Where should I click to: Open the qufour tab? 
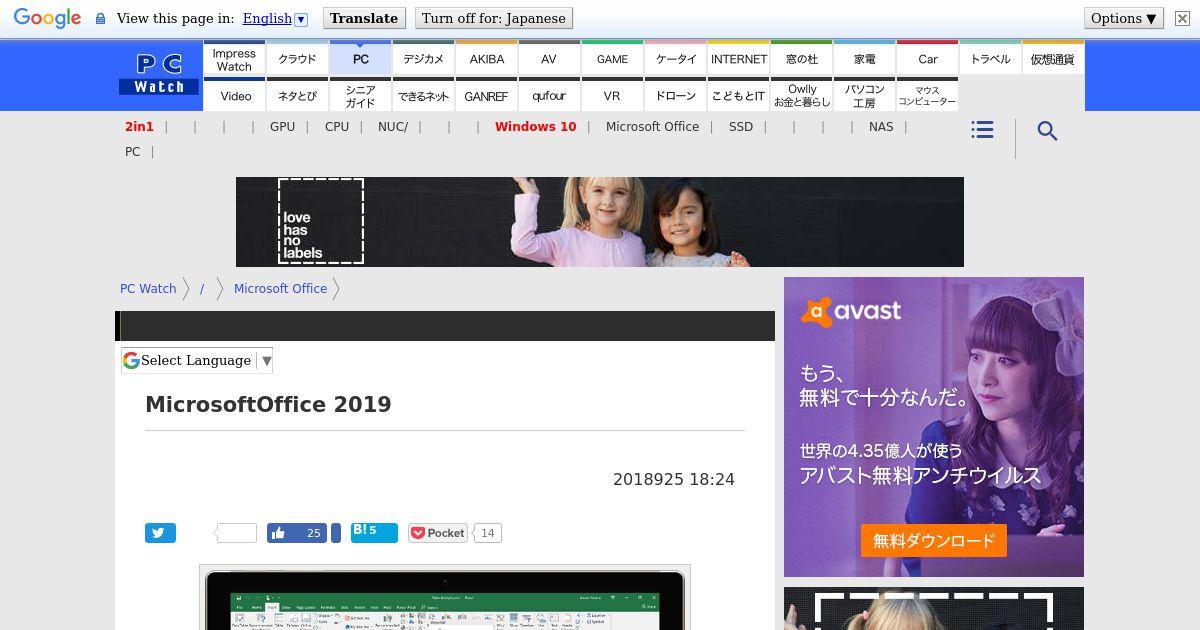[x=549, y=96]
